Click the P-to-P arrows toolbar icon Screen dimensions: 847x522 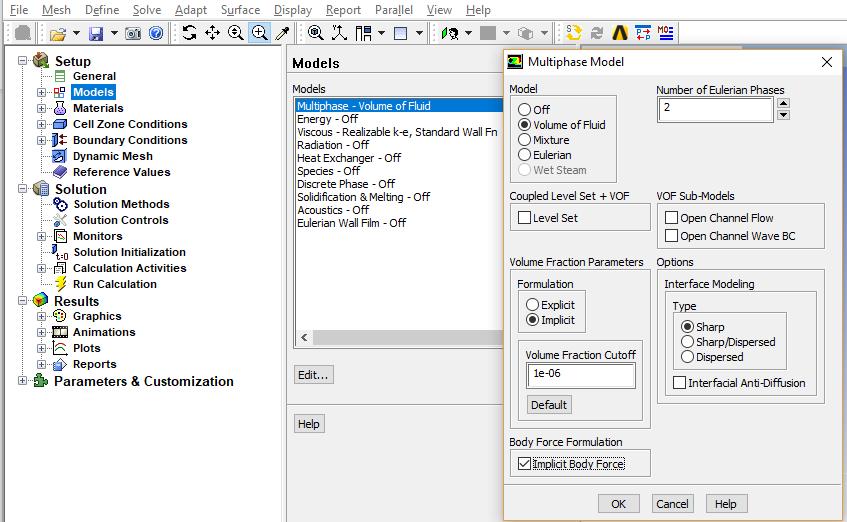(643, 34)
